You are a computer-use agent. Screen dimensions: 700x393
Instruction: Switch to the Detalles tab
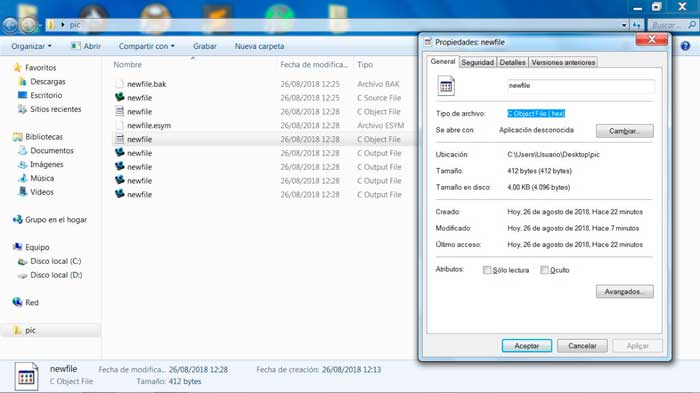[512, 63]
